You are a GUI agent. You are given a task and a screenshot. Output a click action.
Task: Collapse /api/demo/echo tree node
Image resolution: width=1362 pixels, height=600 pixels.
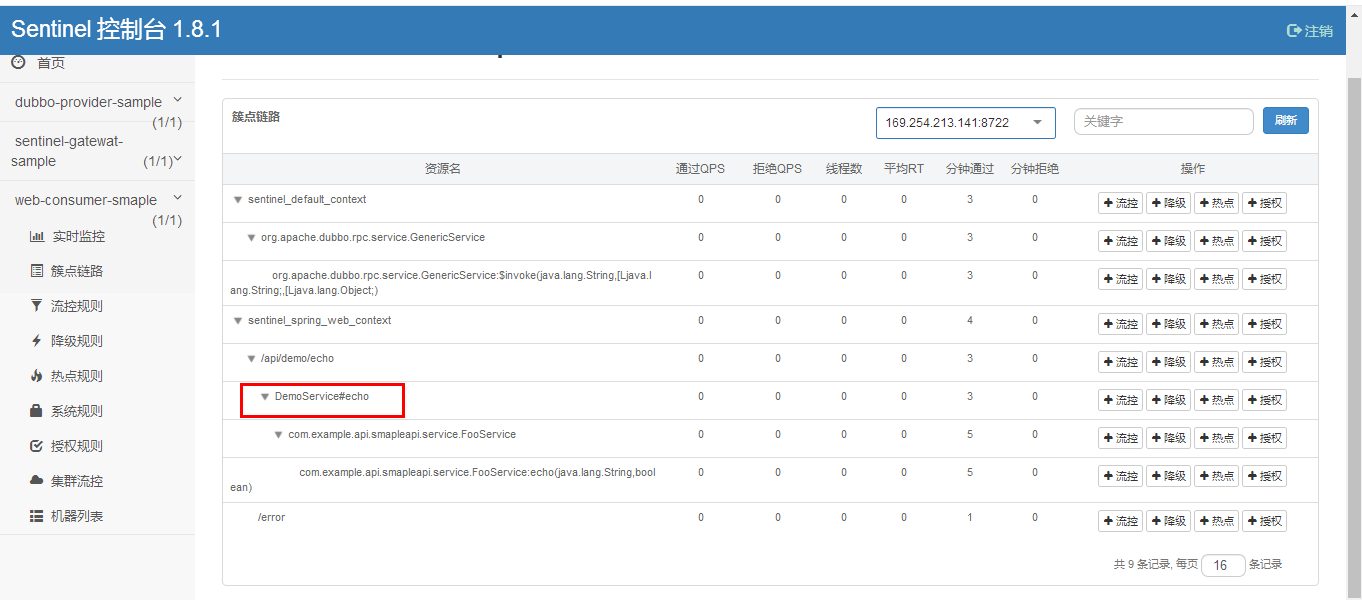[251, 358]
